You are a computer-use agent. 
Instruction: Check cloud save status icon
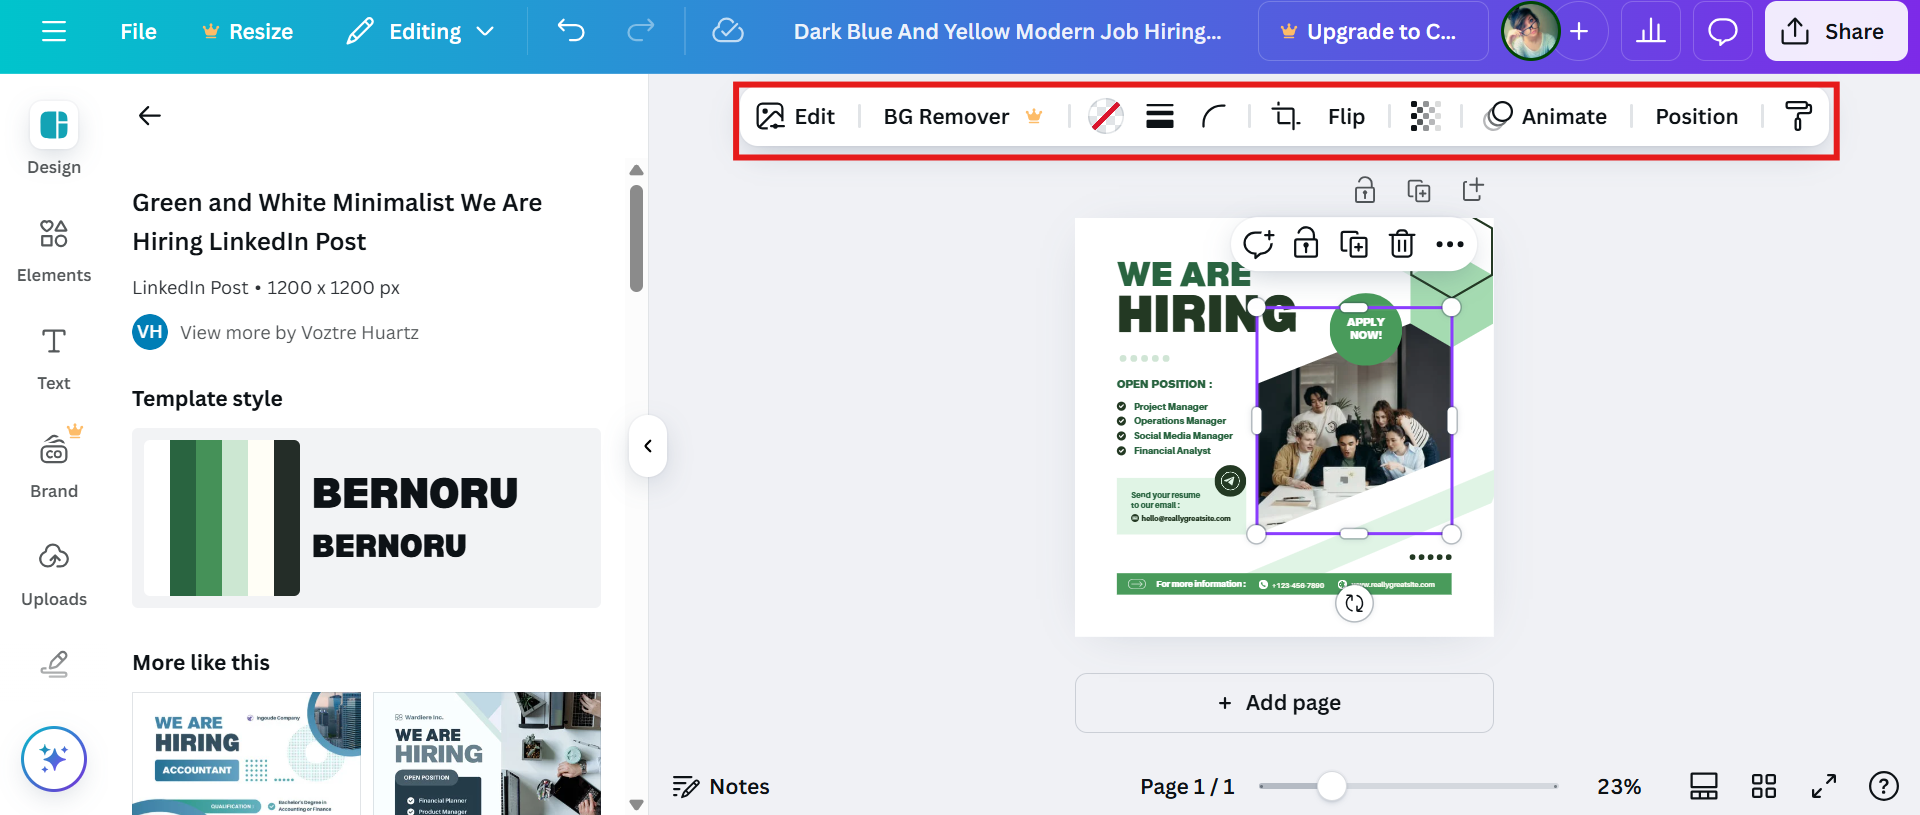coord(727,31)
